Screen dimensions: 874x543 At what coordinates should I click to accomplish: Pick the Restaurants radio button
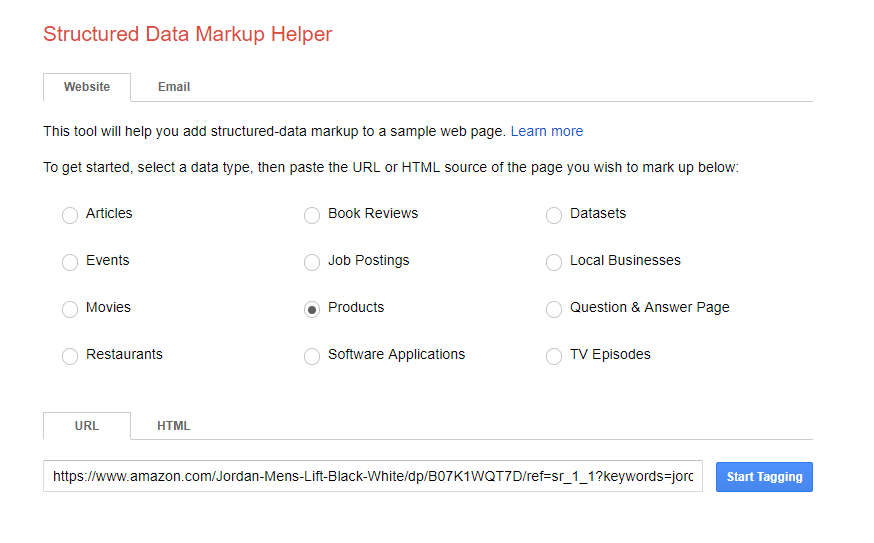[x=70, y=356]
